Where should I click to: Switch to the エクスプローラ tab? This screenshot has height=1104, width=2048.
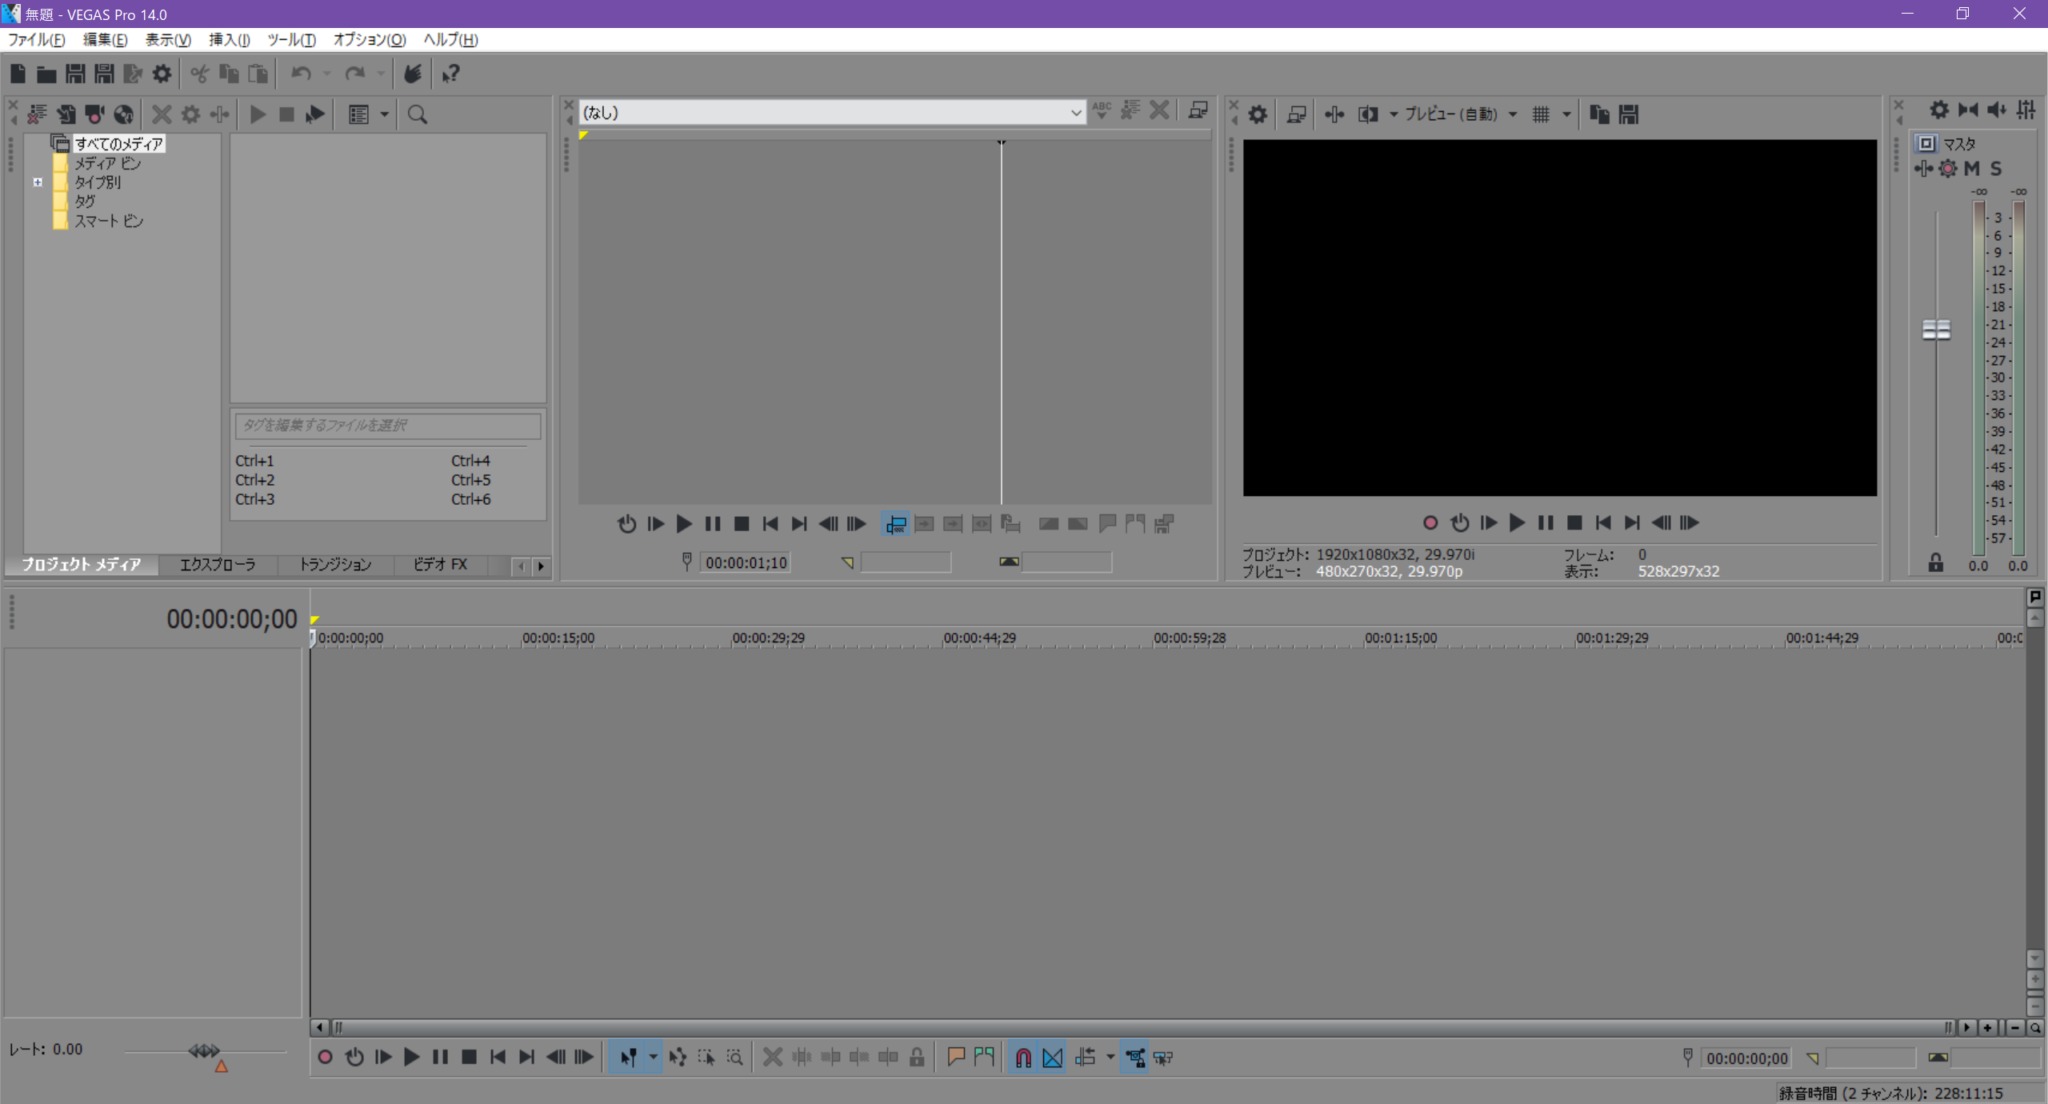pos(217,565)
